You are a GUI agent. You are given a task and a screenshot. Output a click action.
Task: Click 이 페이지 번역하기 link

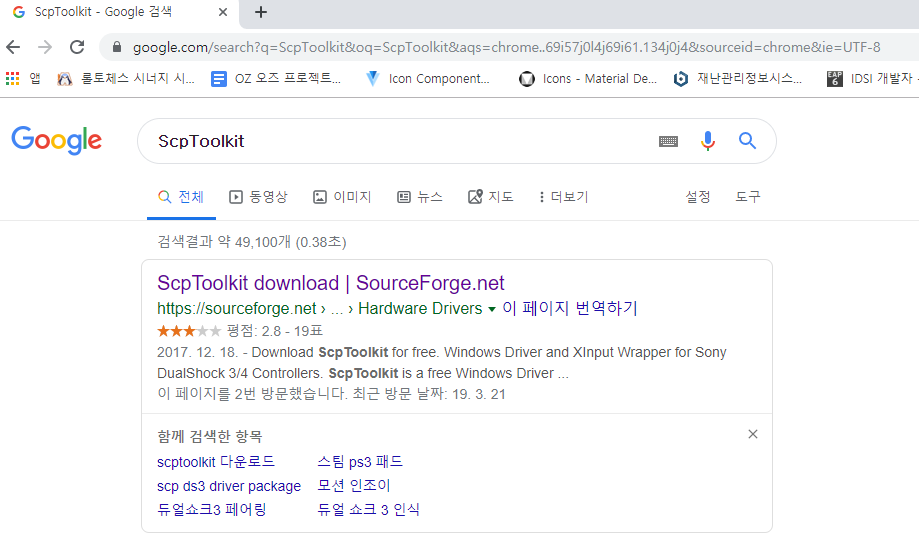pyautogui.click(x=570, y=308)
